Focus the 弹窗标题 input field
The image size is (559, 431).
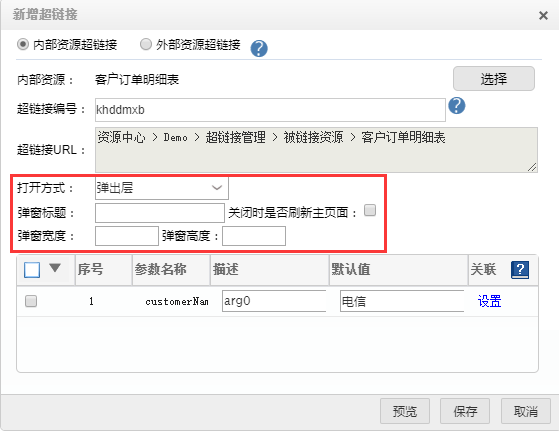pos(160,213)
